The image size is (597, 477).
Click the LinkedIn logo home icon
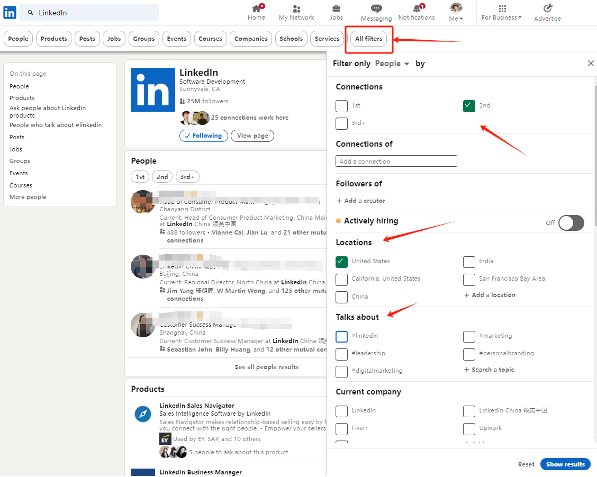10,13
